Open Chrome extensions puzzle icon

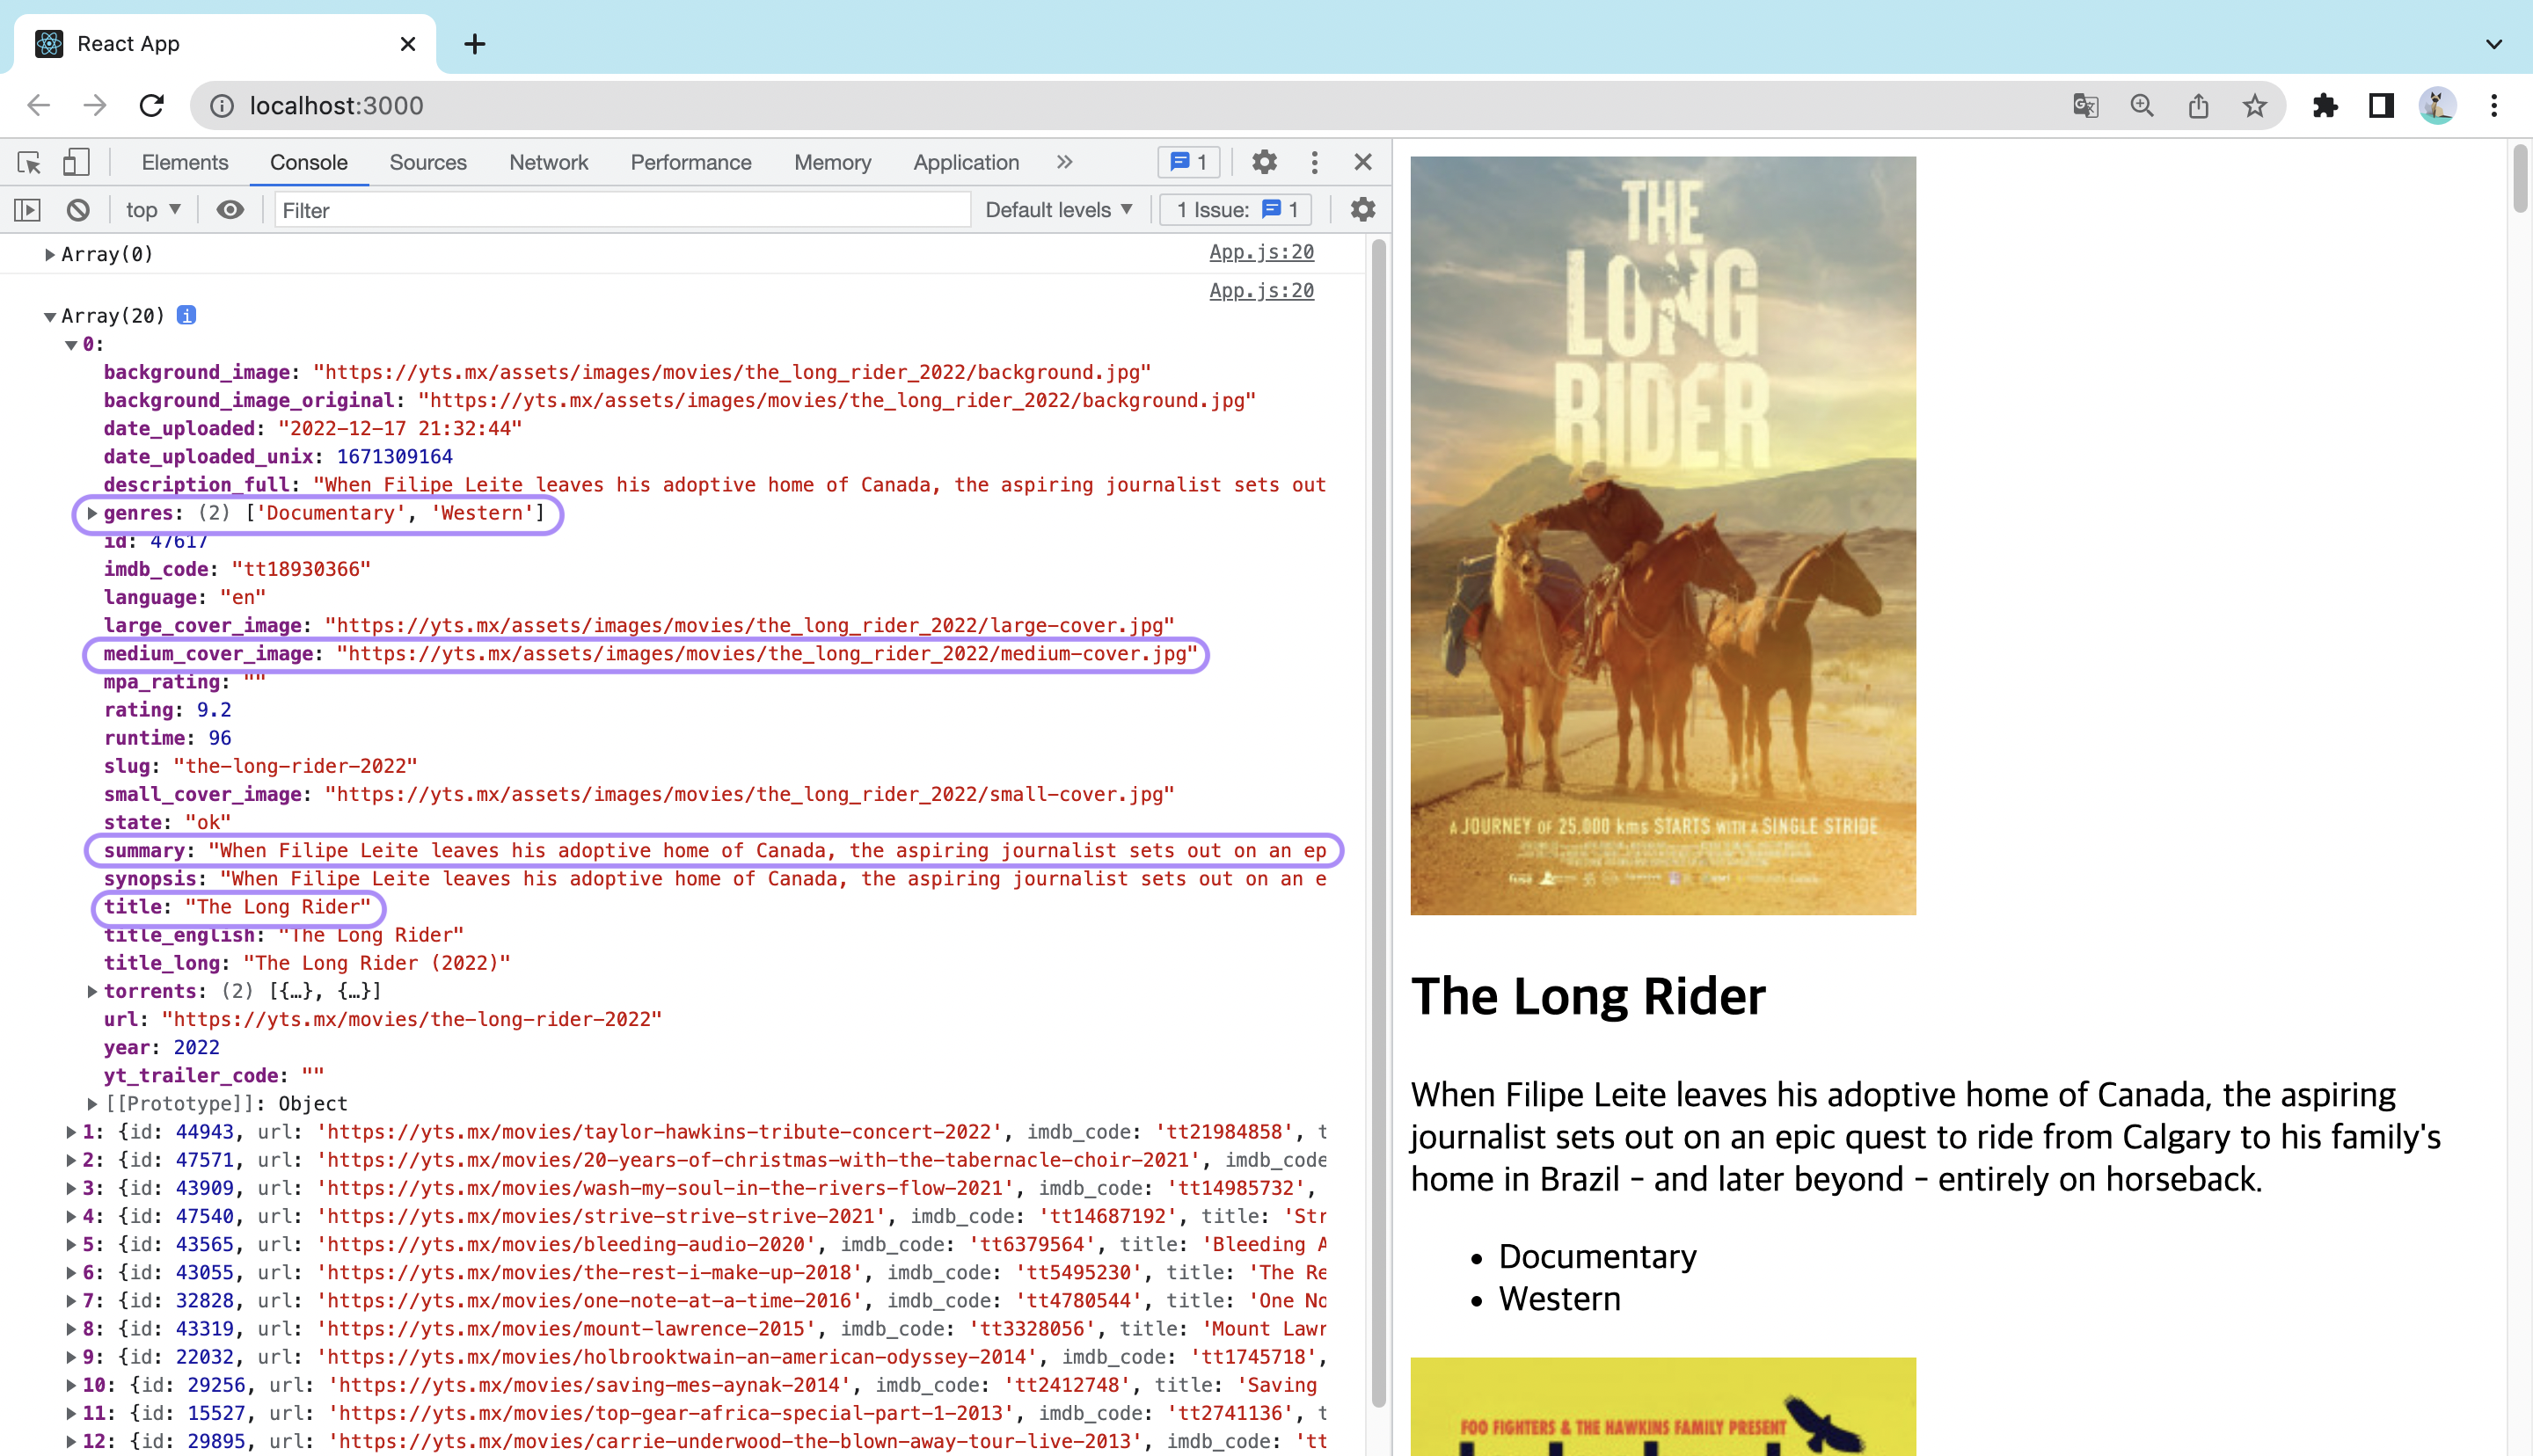[2326, 105]
